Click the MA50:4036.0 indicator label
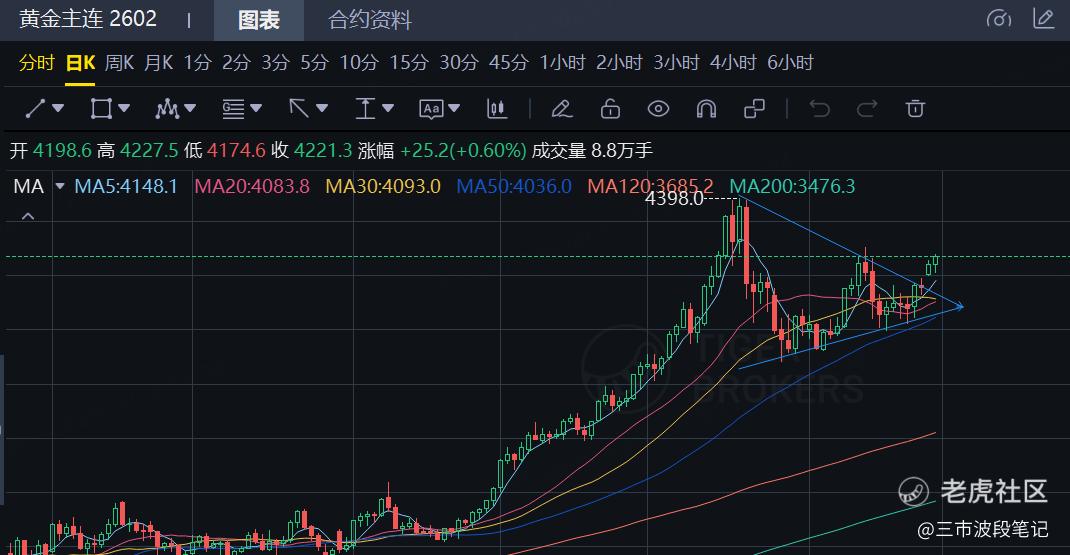The width and height of the screenshot is (1070, 555). (x=514, y=186)
